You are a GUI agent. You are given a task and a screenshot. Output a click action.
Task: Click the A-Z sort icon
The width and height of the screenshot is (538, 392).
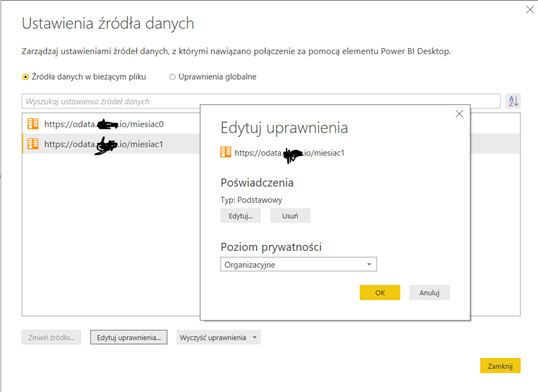pos(513,101)
